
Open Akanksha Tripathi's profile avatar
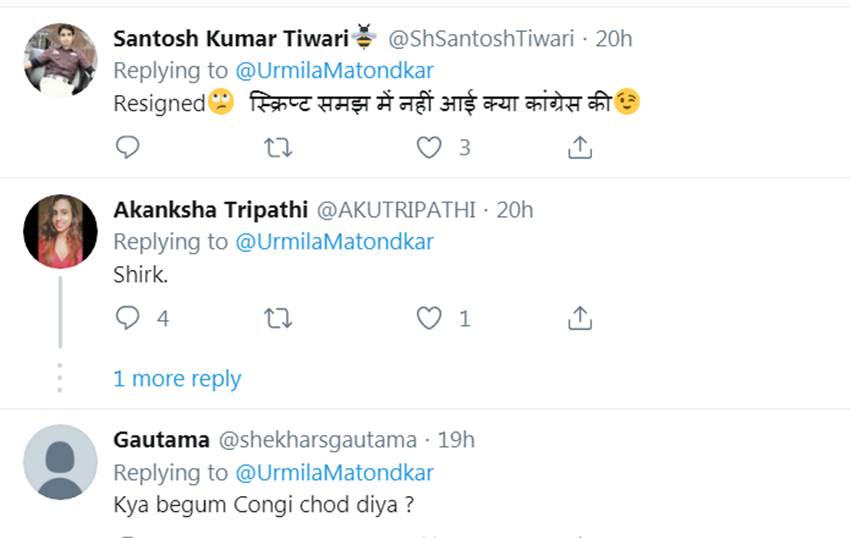point(60,231)
